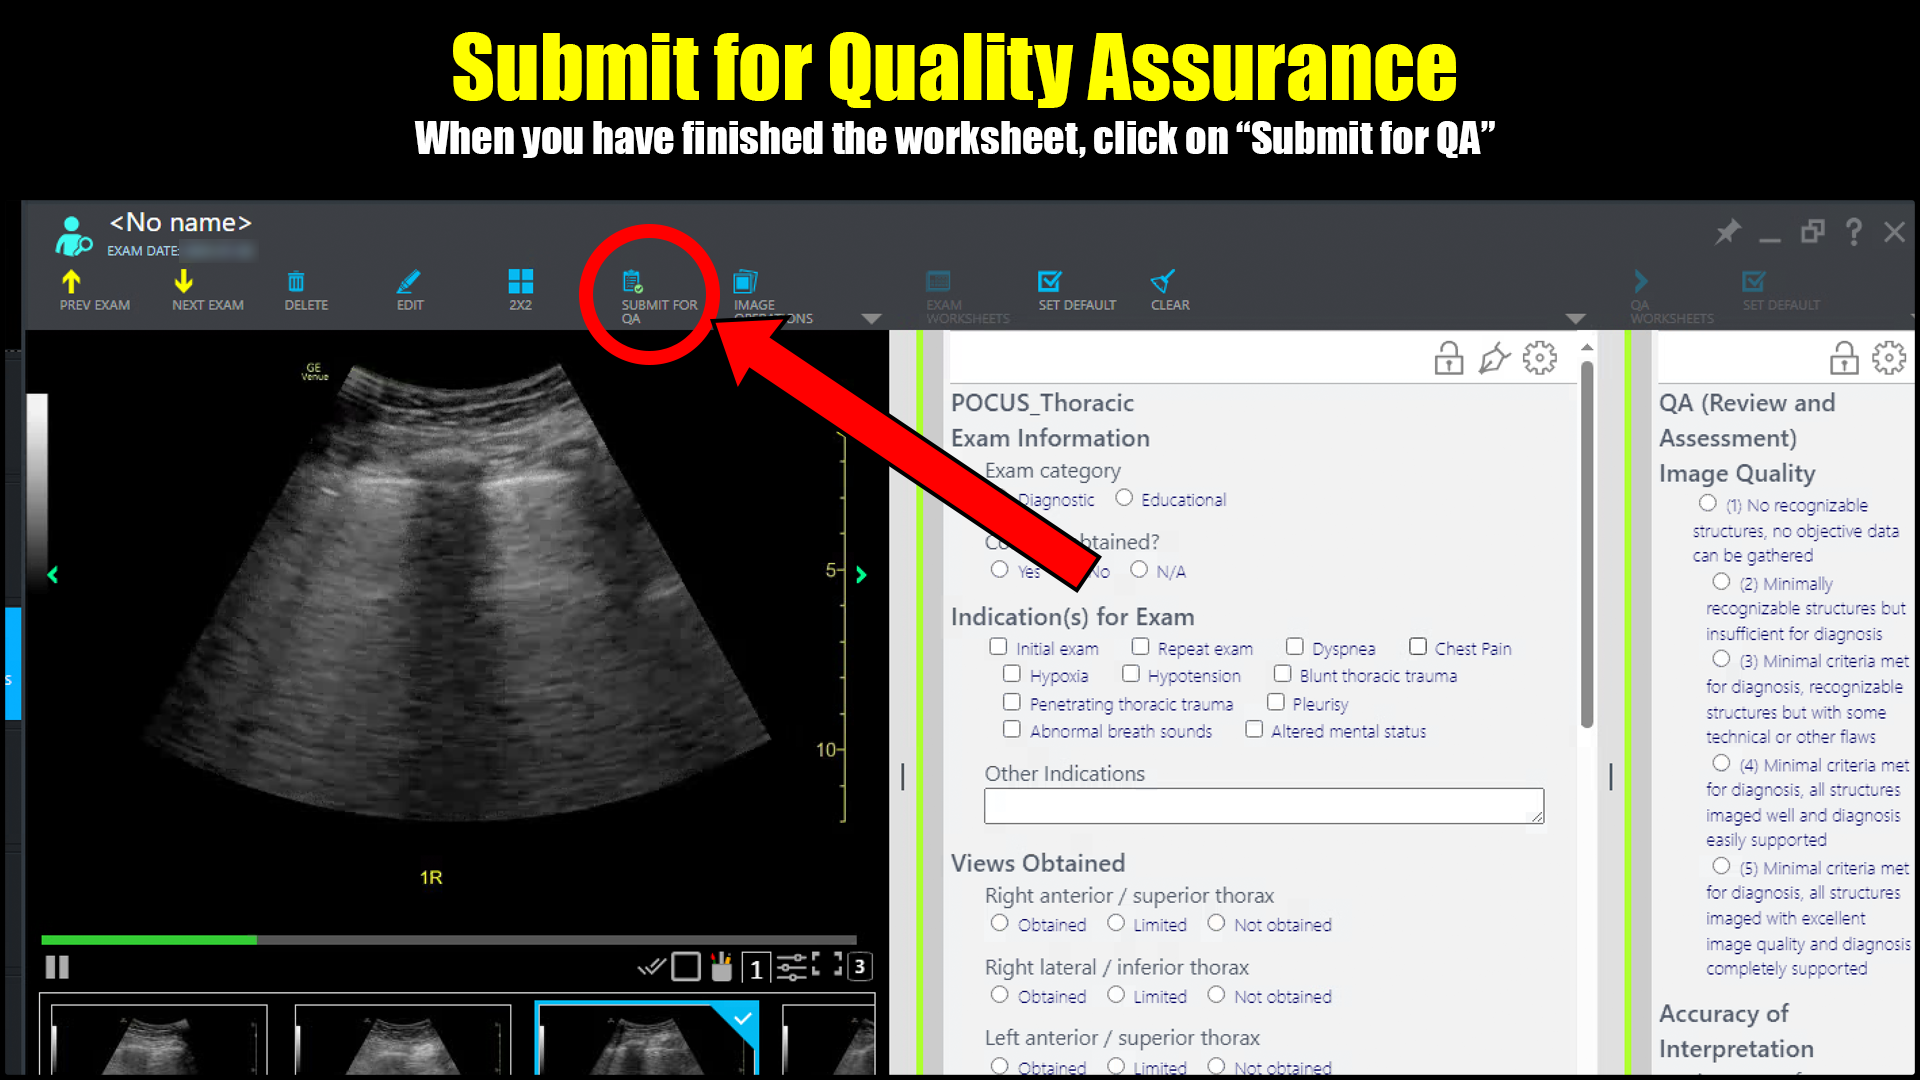This screenshot has width=1920, height=1080.
Task: Click the worksheet lock icon
Action: [1449, 358]
